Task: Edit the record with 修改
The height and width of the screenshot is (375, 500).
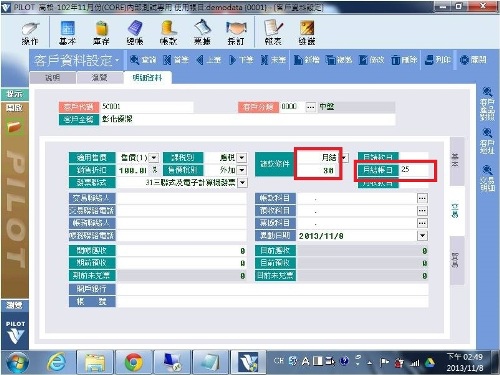Action: tap(371, 60)
